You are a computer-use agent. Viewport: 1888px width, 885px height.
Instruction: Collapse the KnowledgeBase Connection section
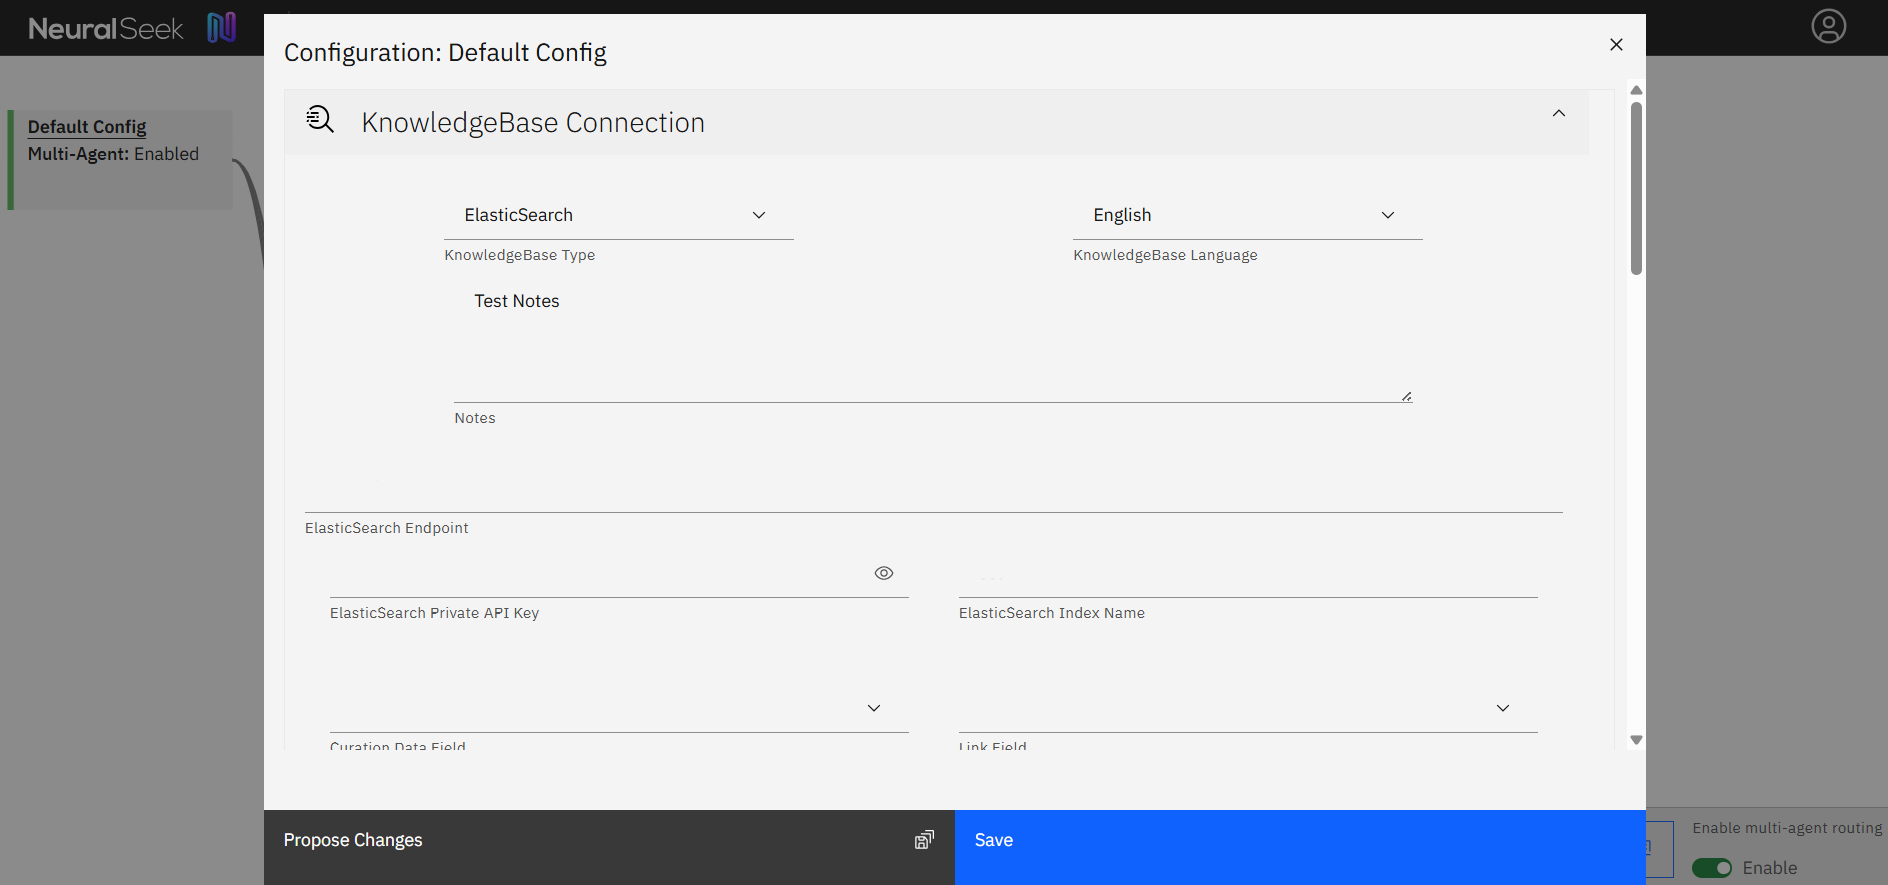pos(1559,113)
